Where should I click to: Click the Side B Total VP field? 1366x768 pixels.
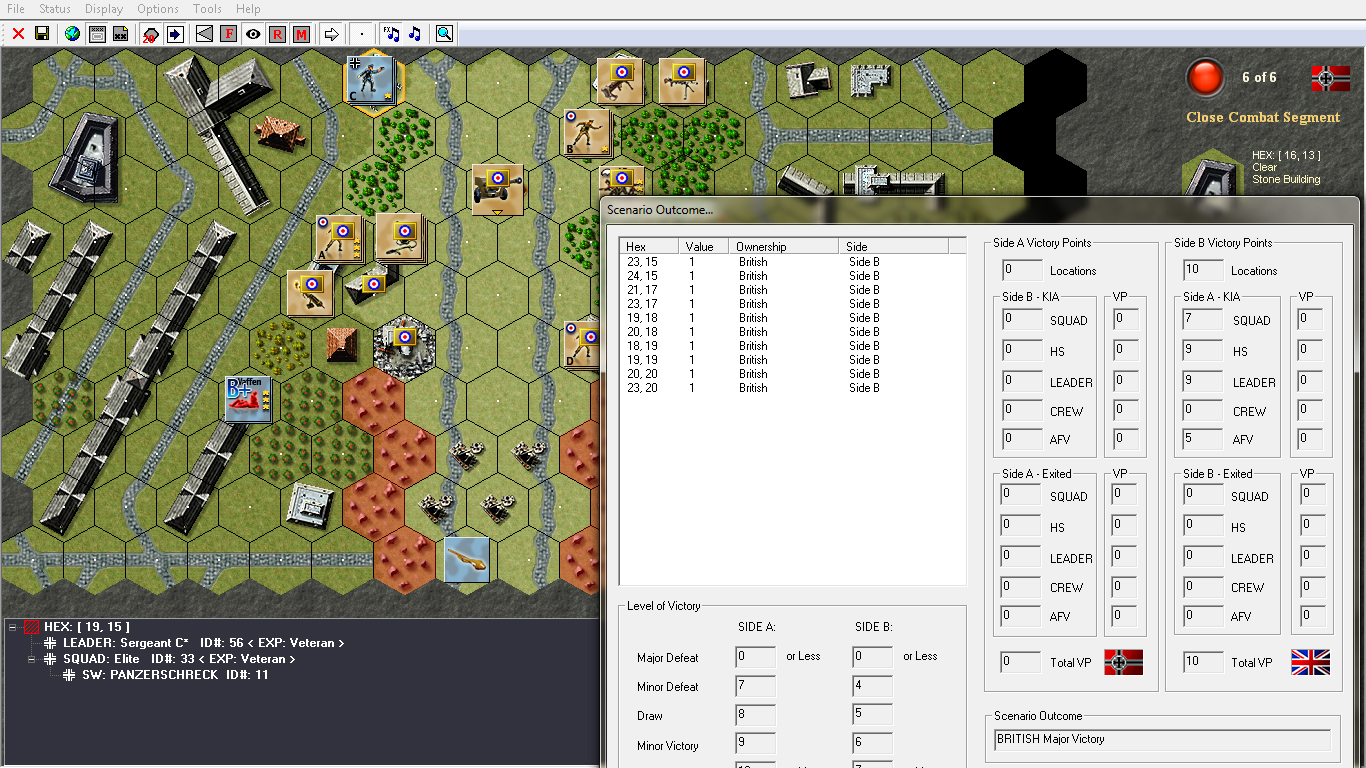click(1204, 662)
